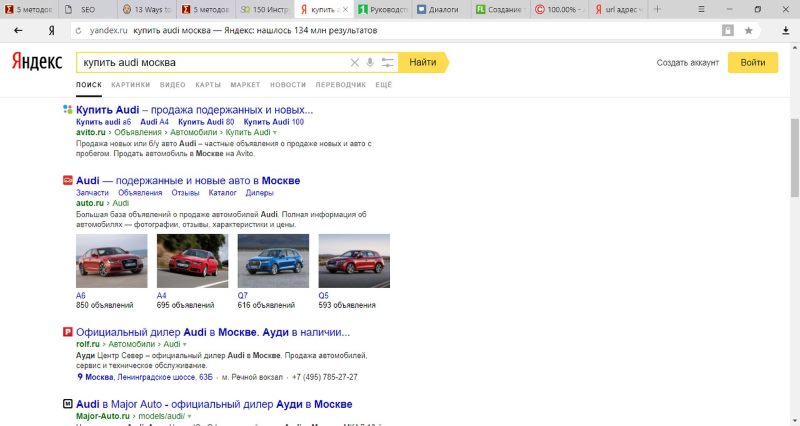This screenshot has height=426, width=800.
Task: Switch to the НОВОСТИ search tab
Action: (288, 85)
